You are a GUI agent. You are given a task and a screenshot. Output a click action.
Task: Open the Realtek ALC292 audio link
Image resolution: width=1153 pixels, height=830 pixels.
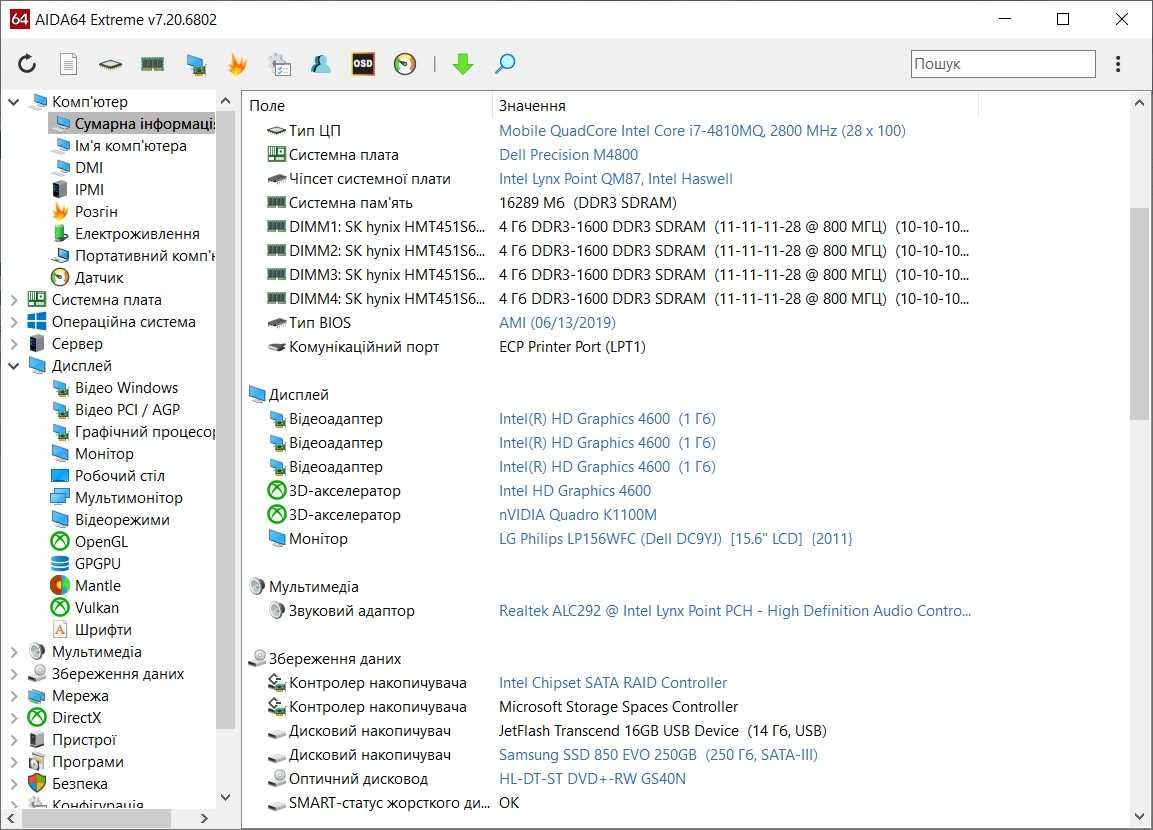point(735,611)
